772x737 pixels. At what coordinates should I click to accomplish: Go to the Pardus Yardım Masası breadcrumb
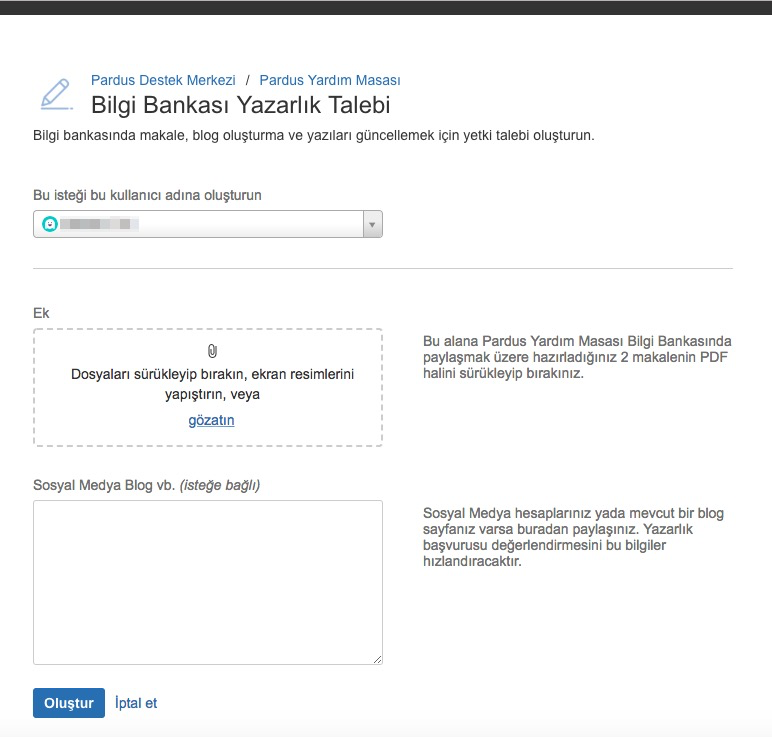(x=330, y=80)
